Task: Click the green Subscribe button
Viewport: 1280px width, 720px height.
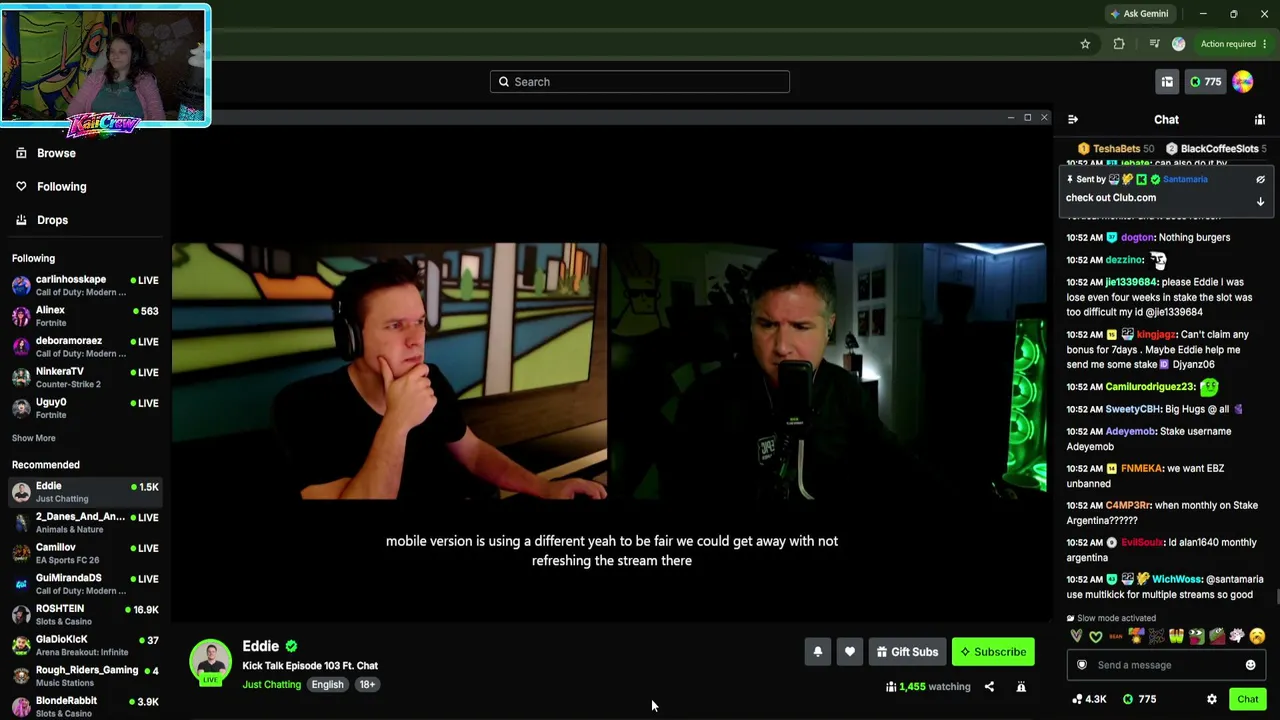Action: pos(993,652)
